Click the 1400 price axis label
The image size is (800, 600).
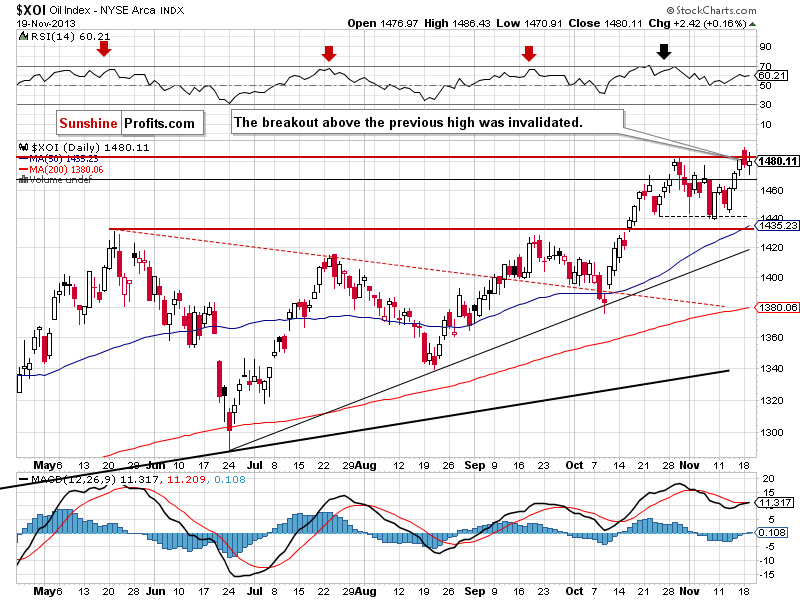(x=771, y=278)
